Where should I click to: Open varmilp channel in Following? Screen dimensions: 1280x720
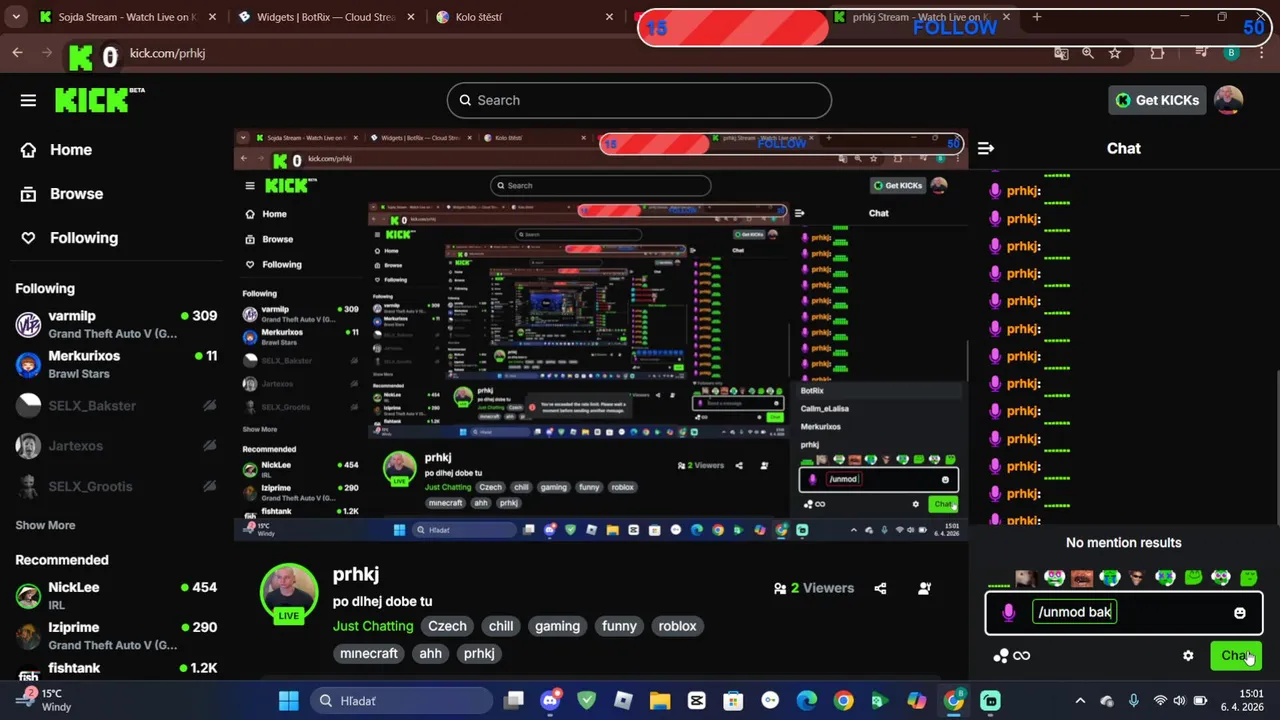(x=115, y=324)
